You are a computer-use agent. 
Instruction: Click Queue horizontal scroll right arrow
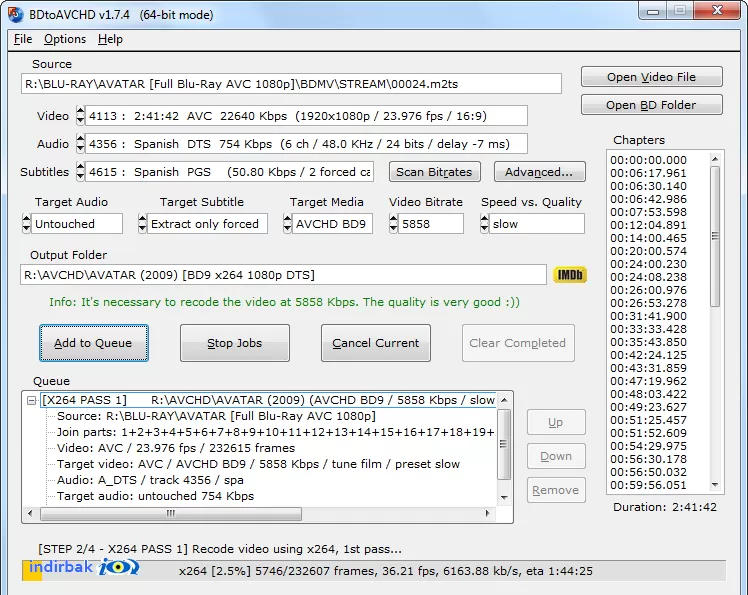point(487,513)
